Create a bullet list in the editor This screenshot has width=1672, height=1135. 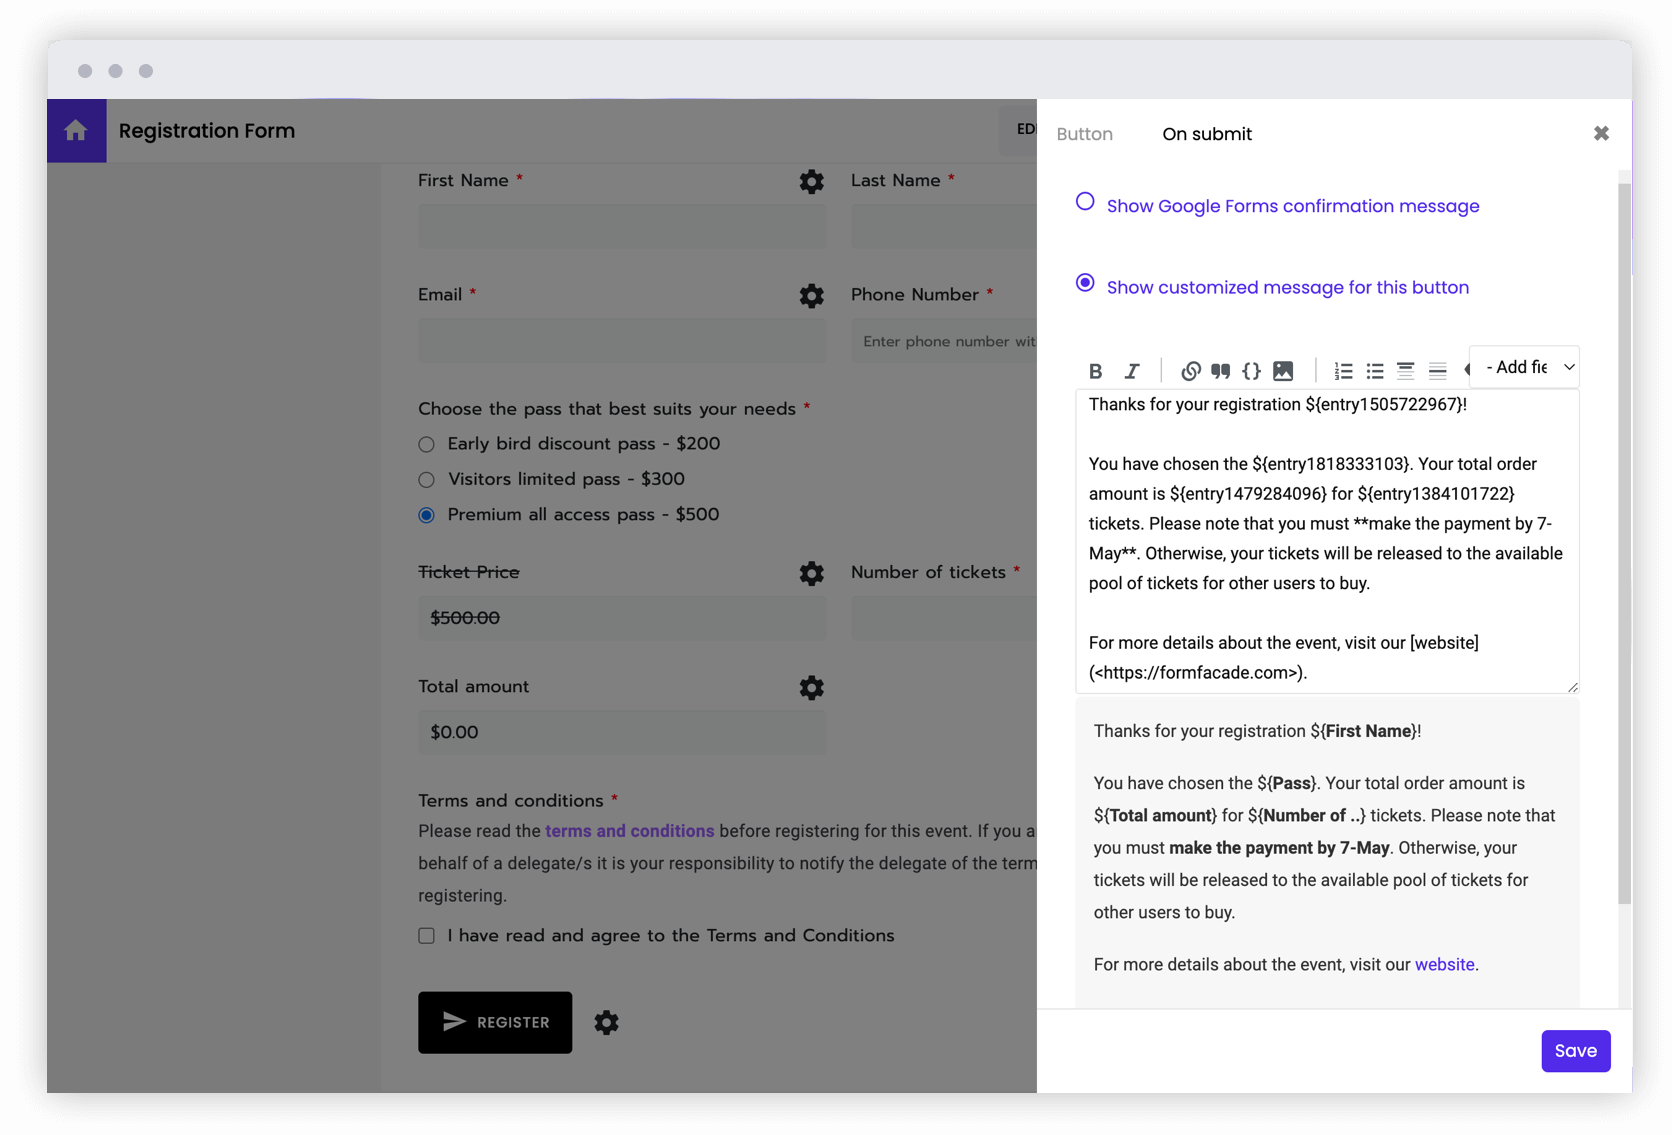click(x=1374, y=371)
